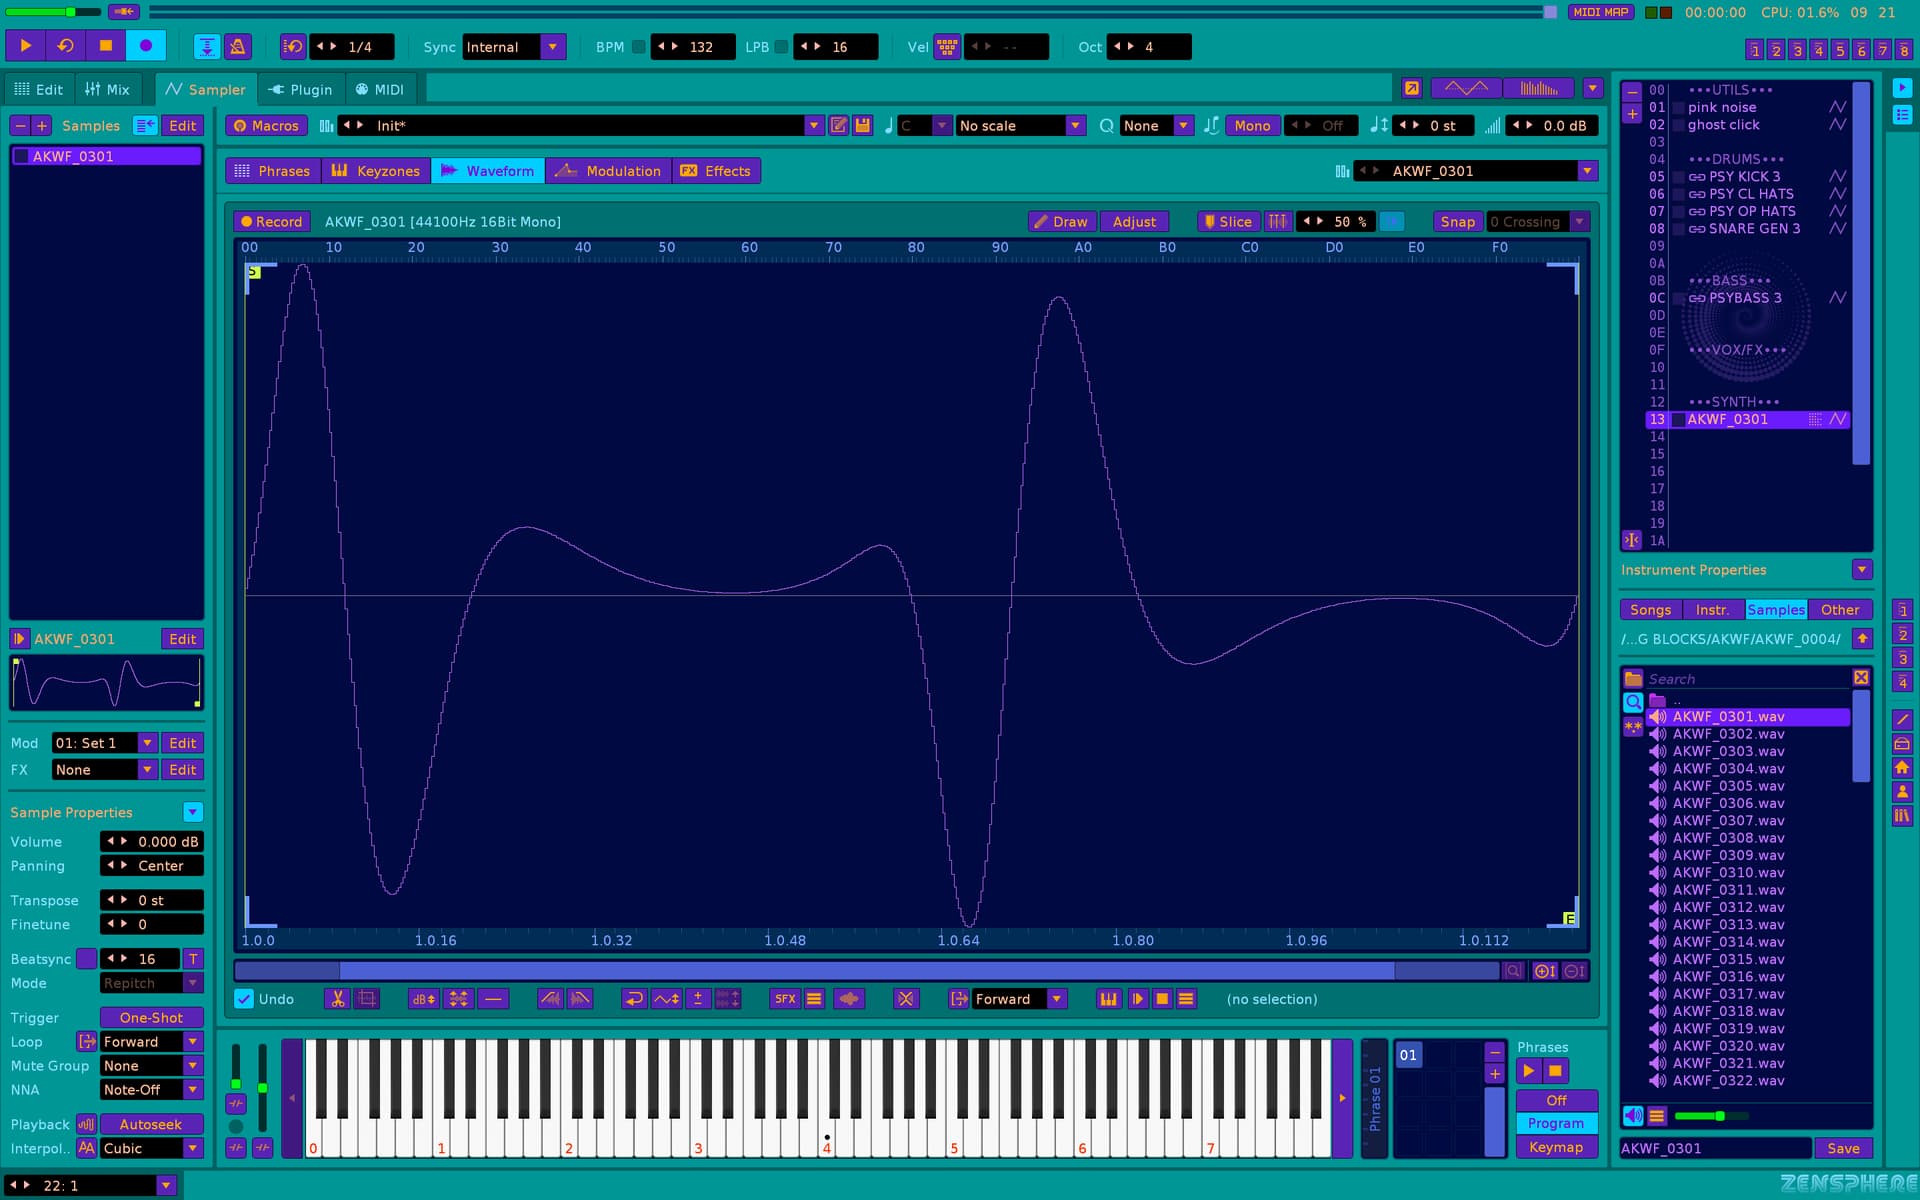Toggle the One-Shot trigger button

pos(151,1018)
